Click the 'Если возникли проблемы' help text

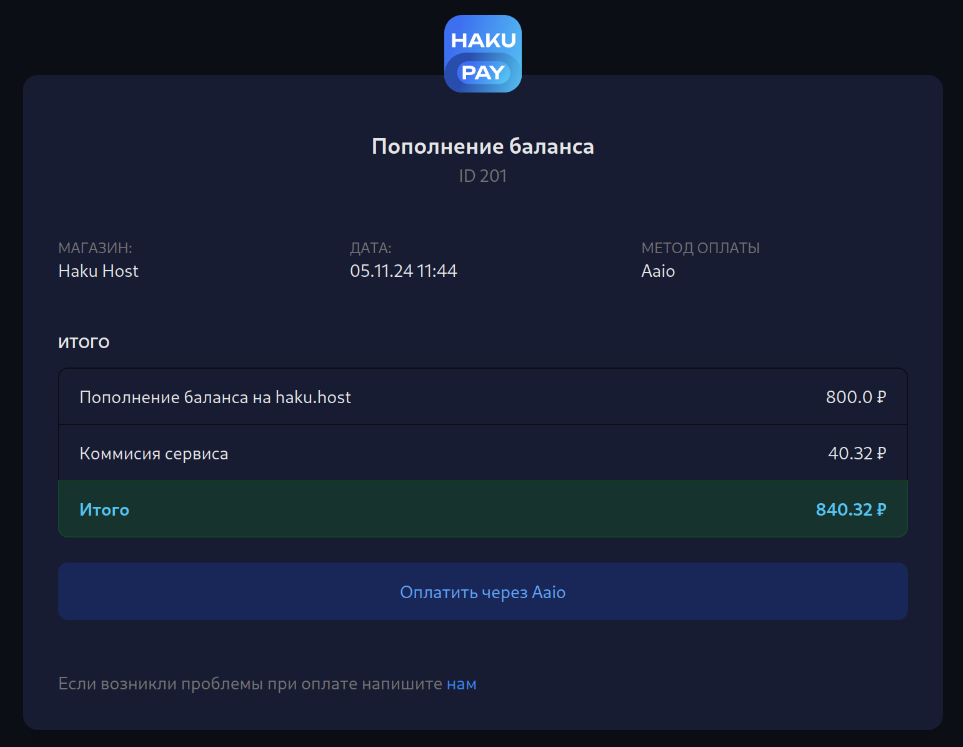[x=250, y=684]
